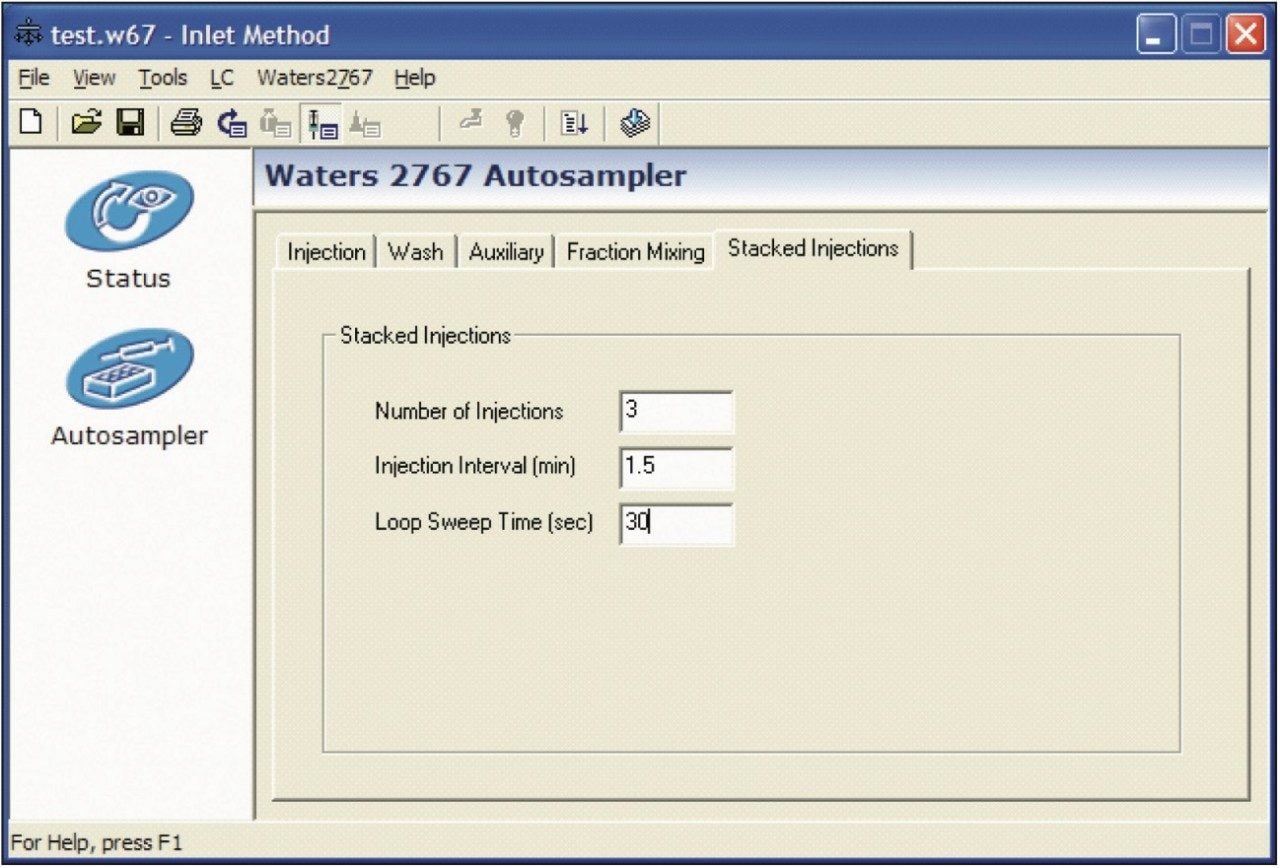Click the application icon in title bar
Screen dimensions: 1280x868
27,36
